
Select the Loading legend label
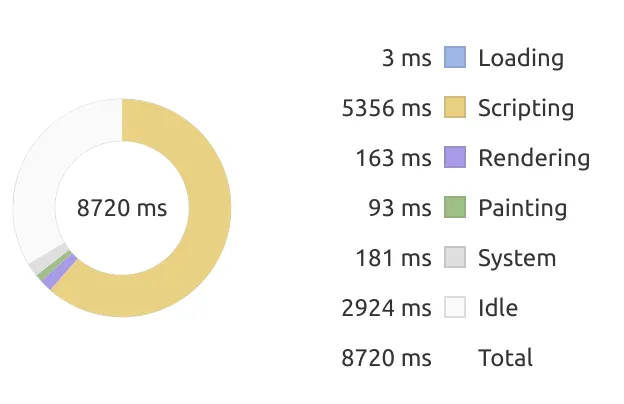pyautogui.click(x=520, y=58)
